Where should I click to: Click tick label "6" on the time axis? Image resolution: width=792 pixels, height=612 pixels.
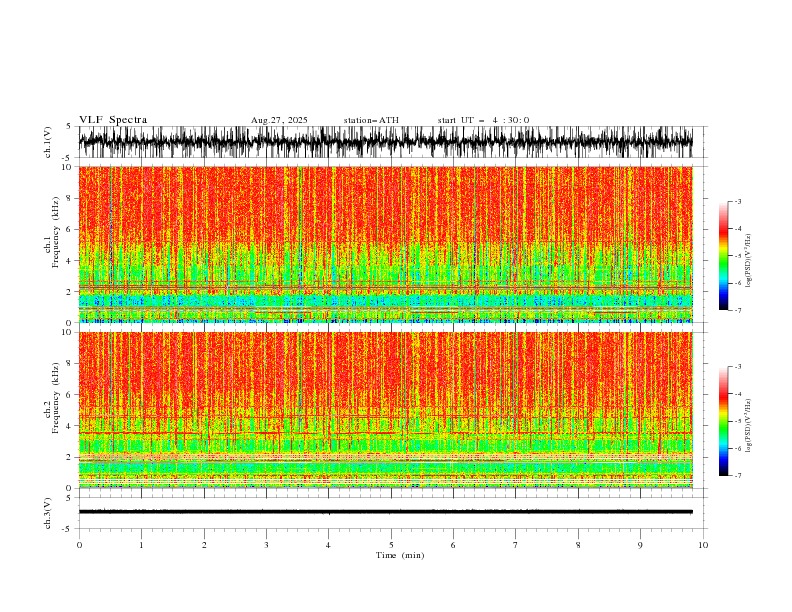tap(453, 545)
